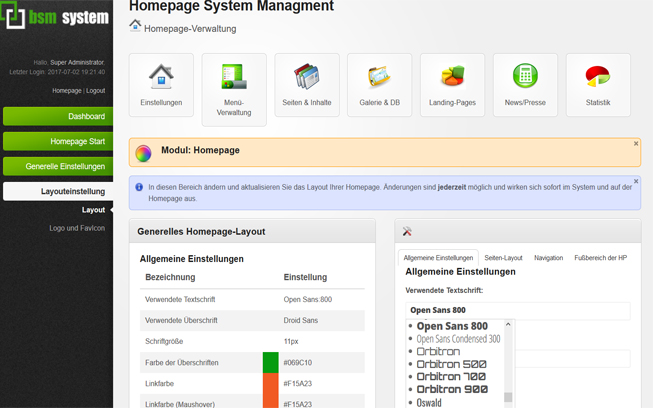The height and width of the screenshot is (408, 653).
Task: Select Orbitron 700 from font list
Action: [x=452, y=377]
